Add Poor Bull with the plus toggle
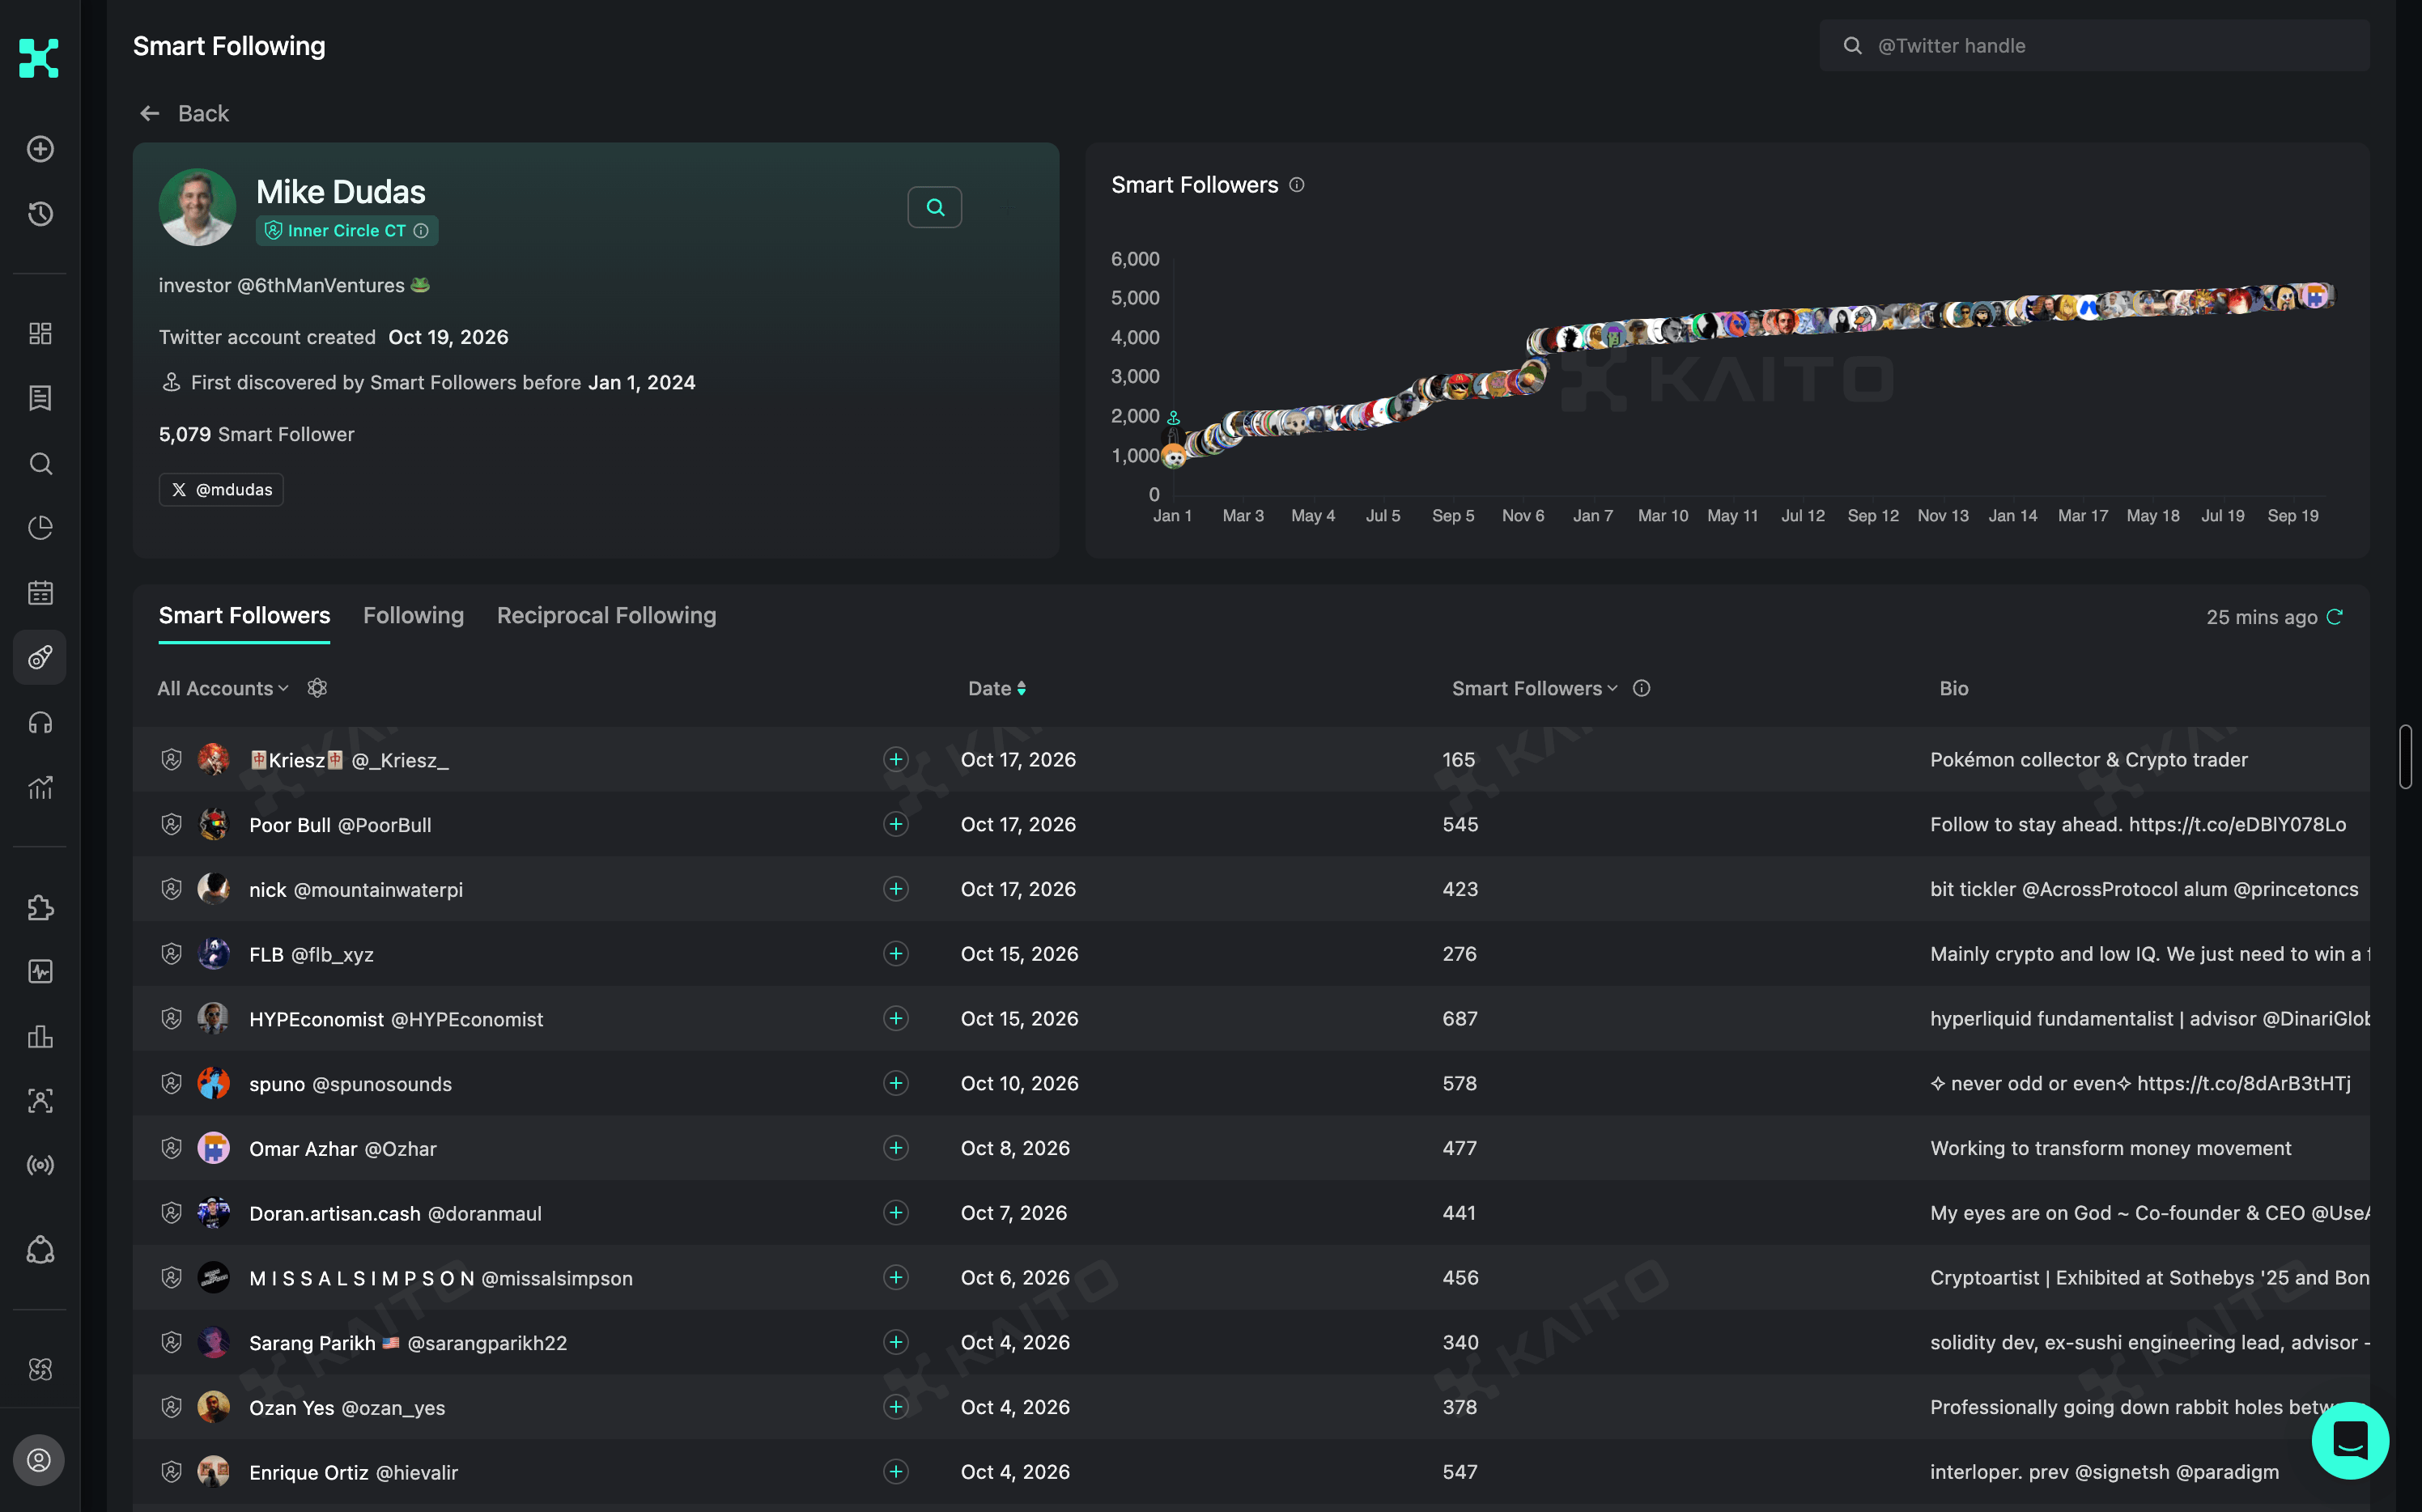The height and width of the screenshot is (1512, 2422). click(x=896, y=824)
